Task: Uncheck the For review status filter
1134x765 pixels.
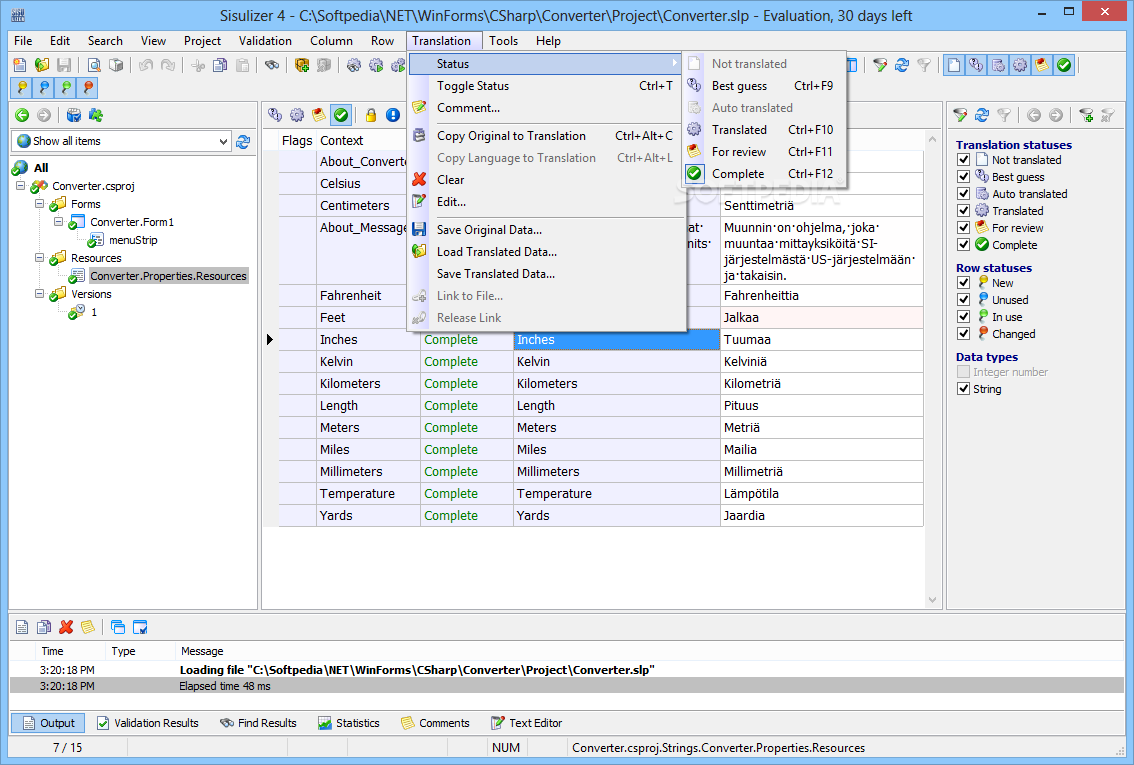Action: point(963,228)
